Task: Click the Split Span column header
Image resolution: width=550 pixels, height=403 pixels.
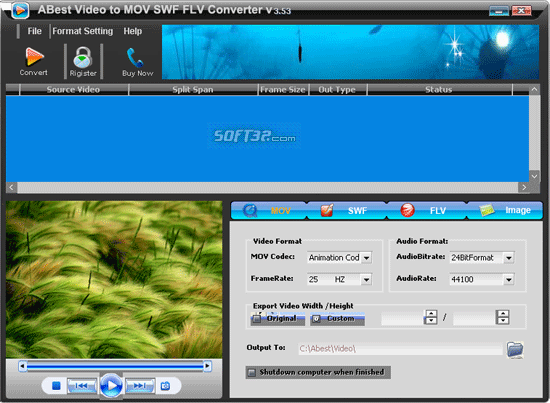Action: pyautogui.click(x=193, y=90)
